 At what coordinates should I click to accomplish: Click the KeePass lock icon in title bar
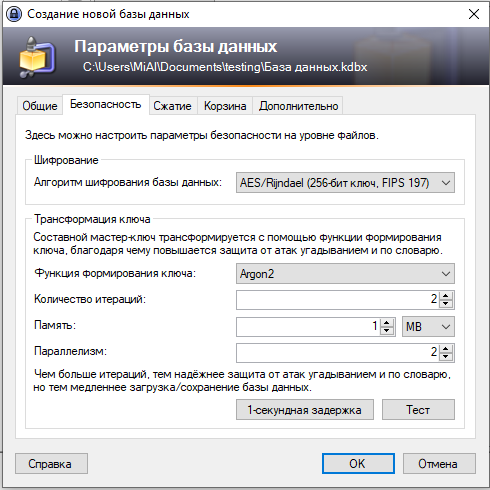(x=14, y=14)
